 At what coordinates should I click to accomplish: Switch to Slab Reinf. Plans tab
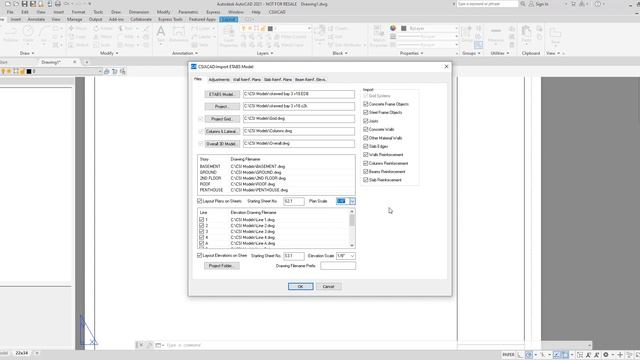coord(278,80)
